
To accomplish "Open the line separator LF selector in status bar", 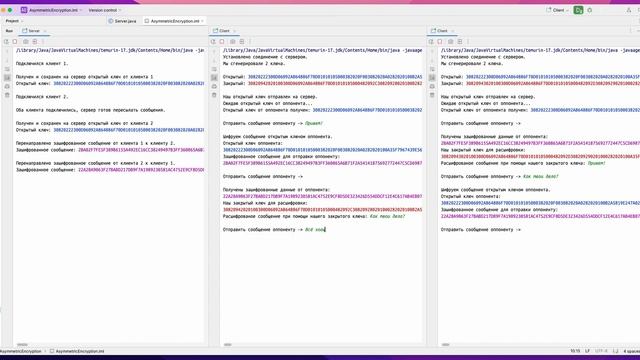I will (x=587, y=351).
